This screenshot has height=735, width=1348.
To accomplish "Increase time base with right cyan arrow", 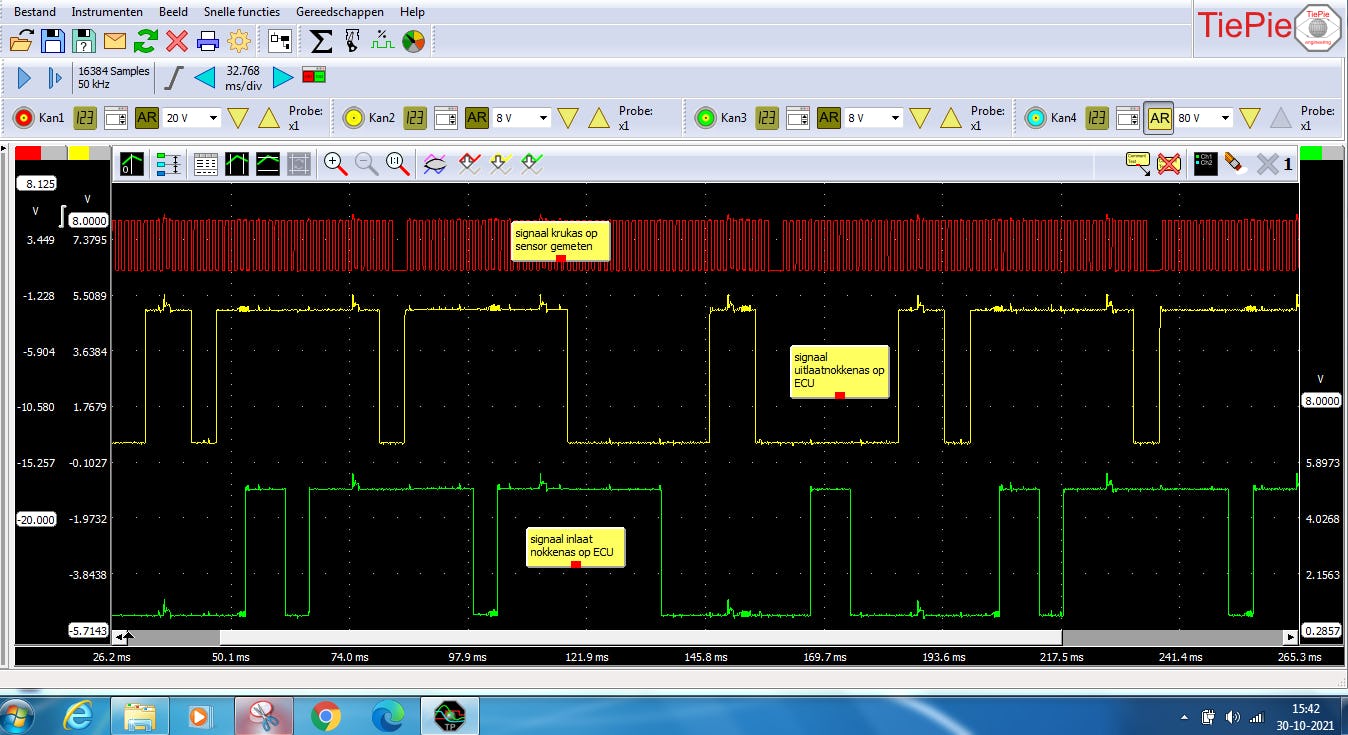I will pyautogui.click(x=283, y=78).
